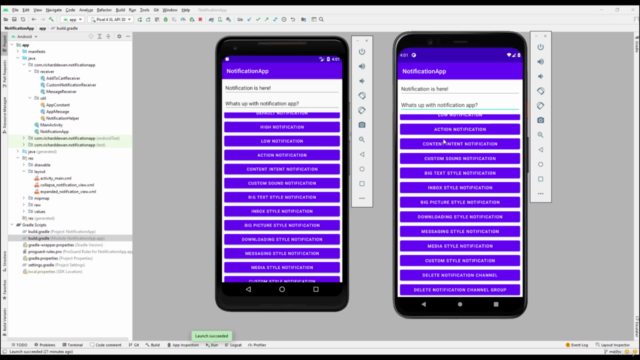Click the Project panel hide (minus) icon
This screenshot has width=640, height=360.
[x=128, y=36]
